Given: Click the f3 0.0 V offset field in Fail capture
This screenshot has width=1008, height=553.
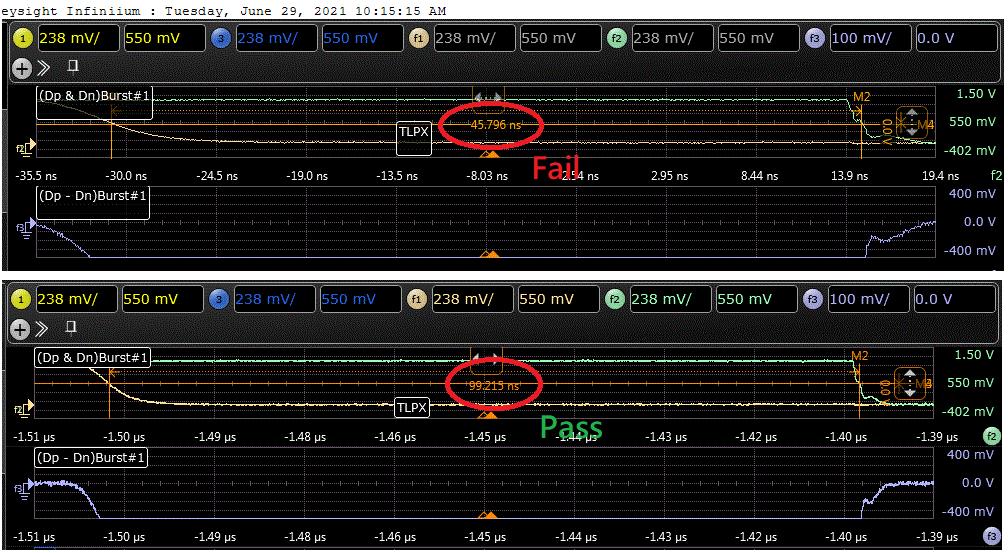Looking at the screenshot, I should pyautogui.click(x=950, y=39).
